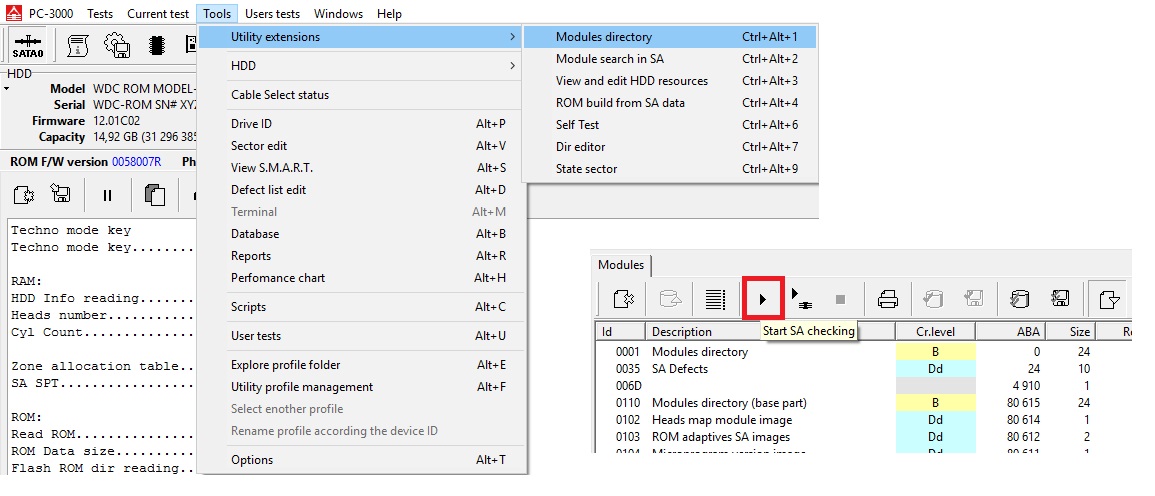This screenshot has height=496, width=1155.
Task: Choose User tests in the Tools menu
Action: tap(362, 336)
